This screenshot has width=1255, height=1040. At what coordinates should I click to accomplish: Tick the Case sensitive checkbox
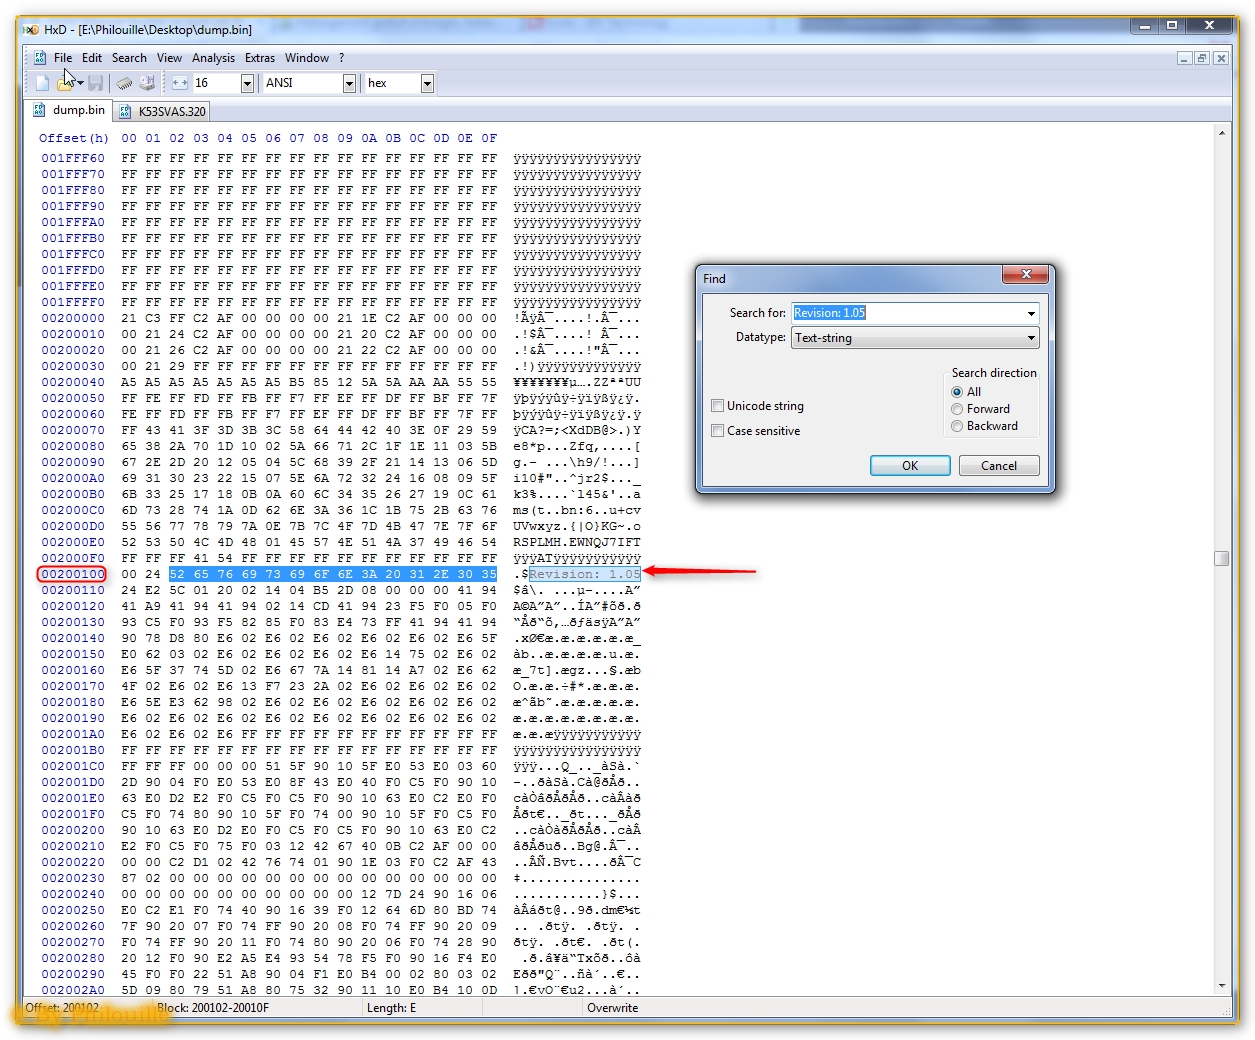tap(717, 431)
